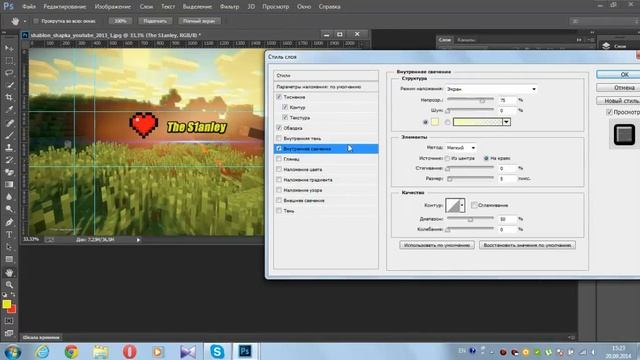The width and height of the screenshot is (640, 360).
Task: Toggle the Просмотр preview checkbox
Action: [609, 112]
